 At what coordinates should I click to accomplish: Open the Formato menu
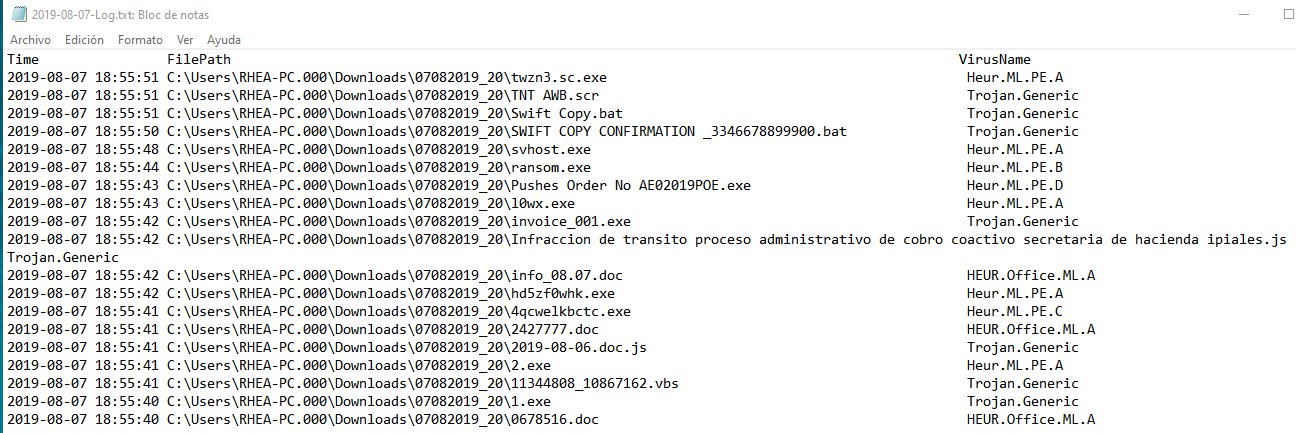coord(140,40)
